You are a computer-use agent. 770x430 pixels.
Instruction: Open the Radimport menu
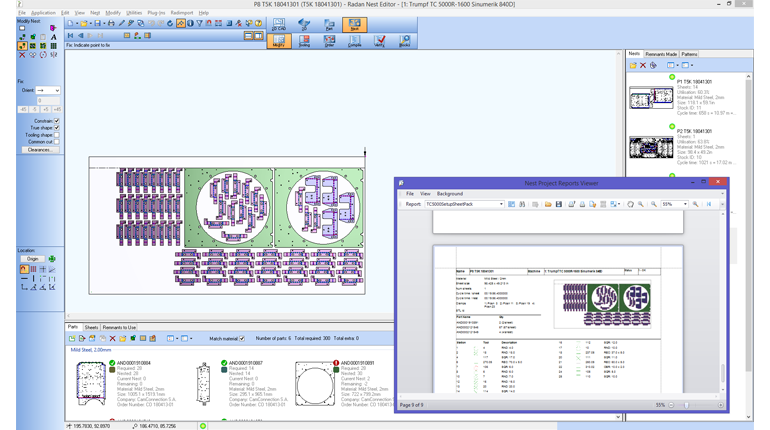tap(181, 13)
